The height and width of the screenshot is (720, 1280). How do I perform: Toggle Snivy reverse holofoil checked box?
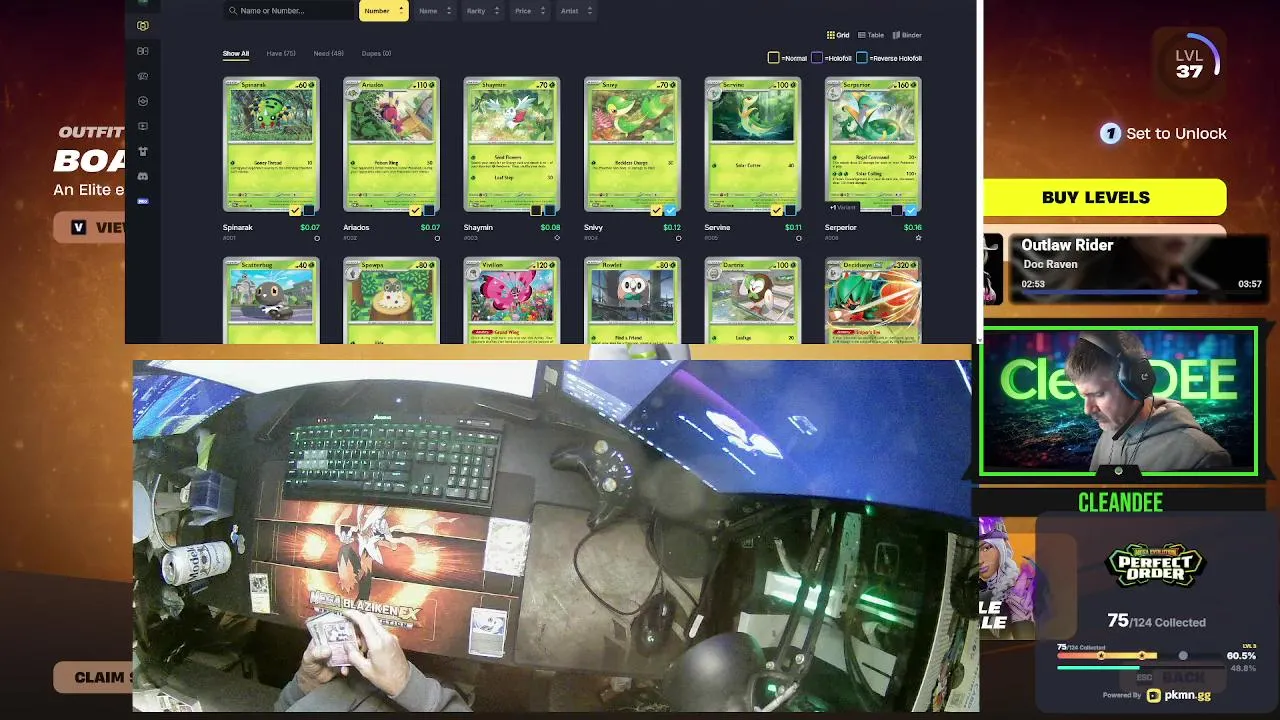670,211
